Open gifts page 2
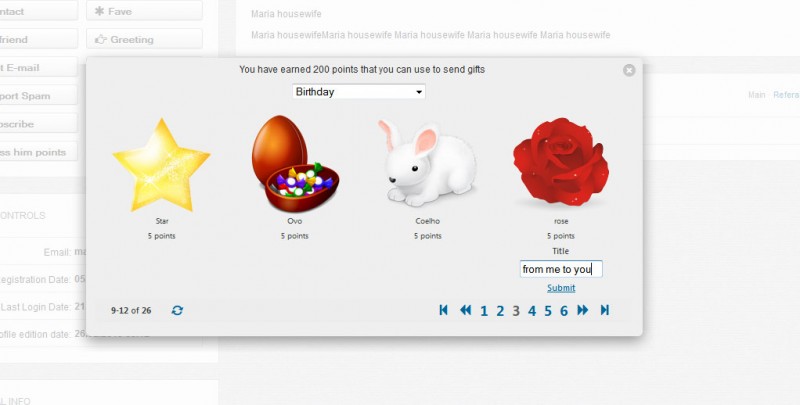 tap(500, 311)
